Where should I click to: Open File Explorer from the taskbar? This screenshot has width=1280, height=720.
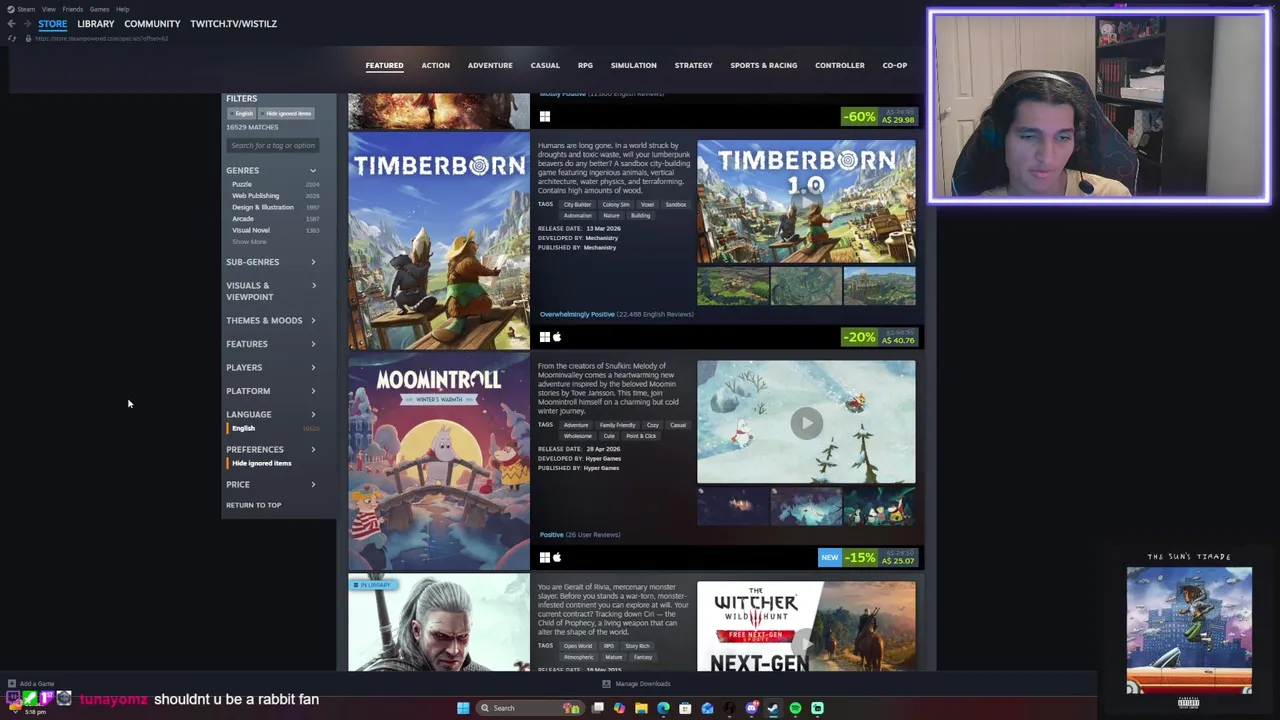tap(641, 708)
